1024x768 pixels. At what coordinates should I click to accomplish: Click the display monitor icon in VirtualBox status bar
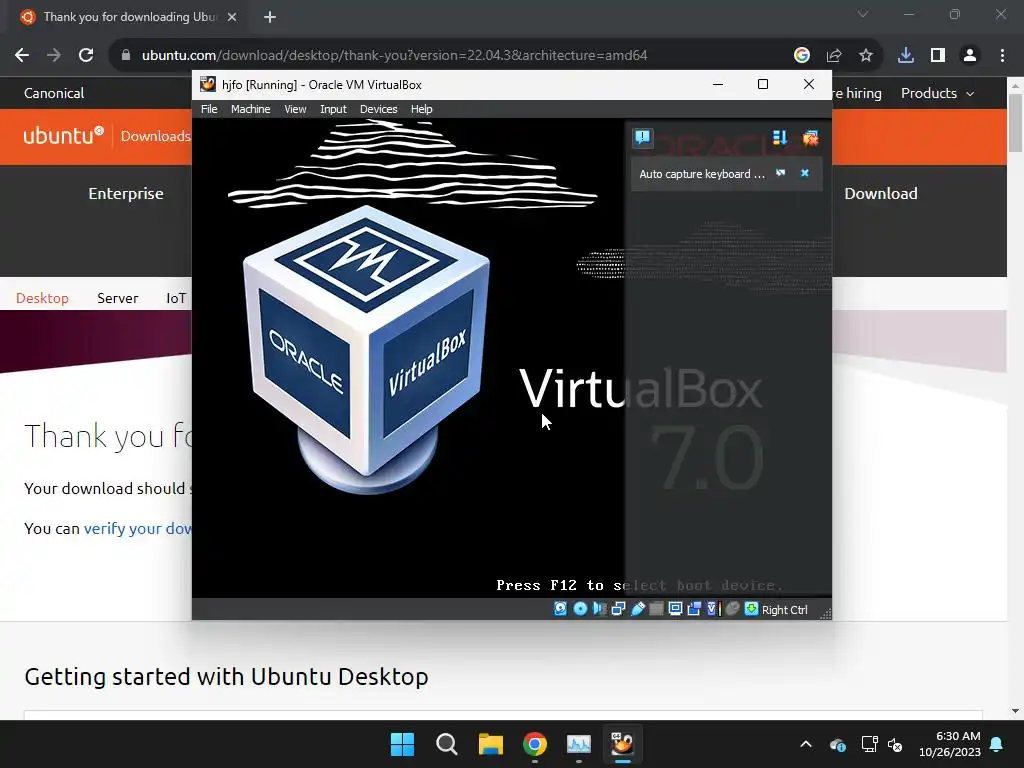tap(675, 609)
